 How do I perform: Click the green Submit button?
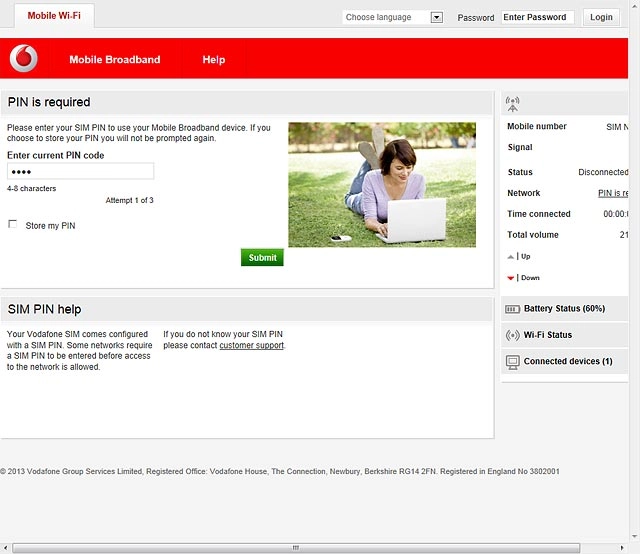click(x=262, y=258)
